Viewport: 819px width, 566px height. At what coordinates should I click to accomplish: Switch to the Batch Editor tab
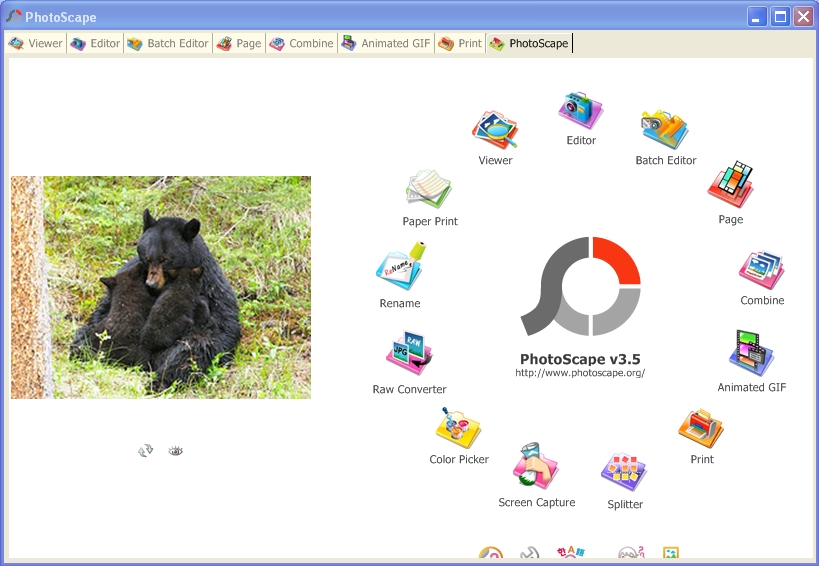(168, 43)
